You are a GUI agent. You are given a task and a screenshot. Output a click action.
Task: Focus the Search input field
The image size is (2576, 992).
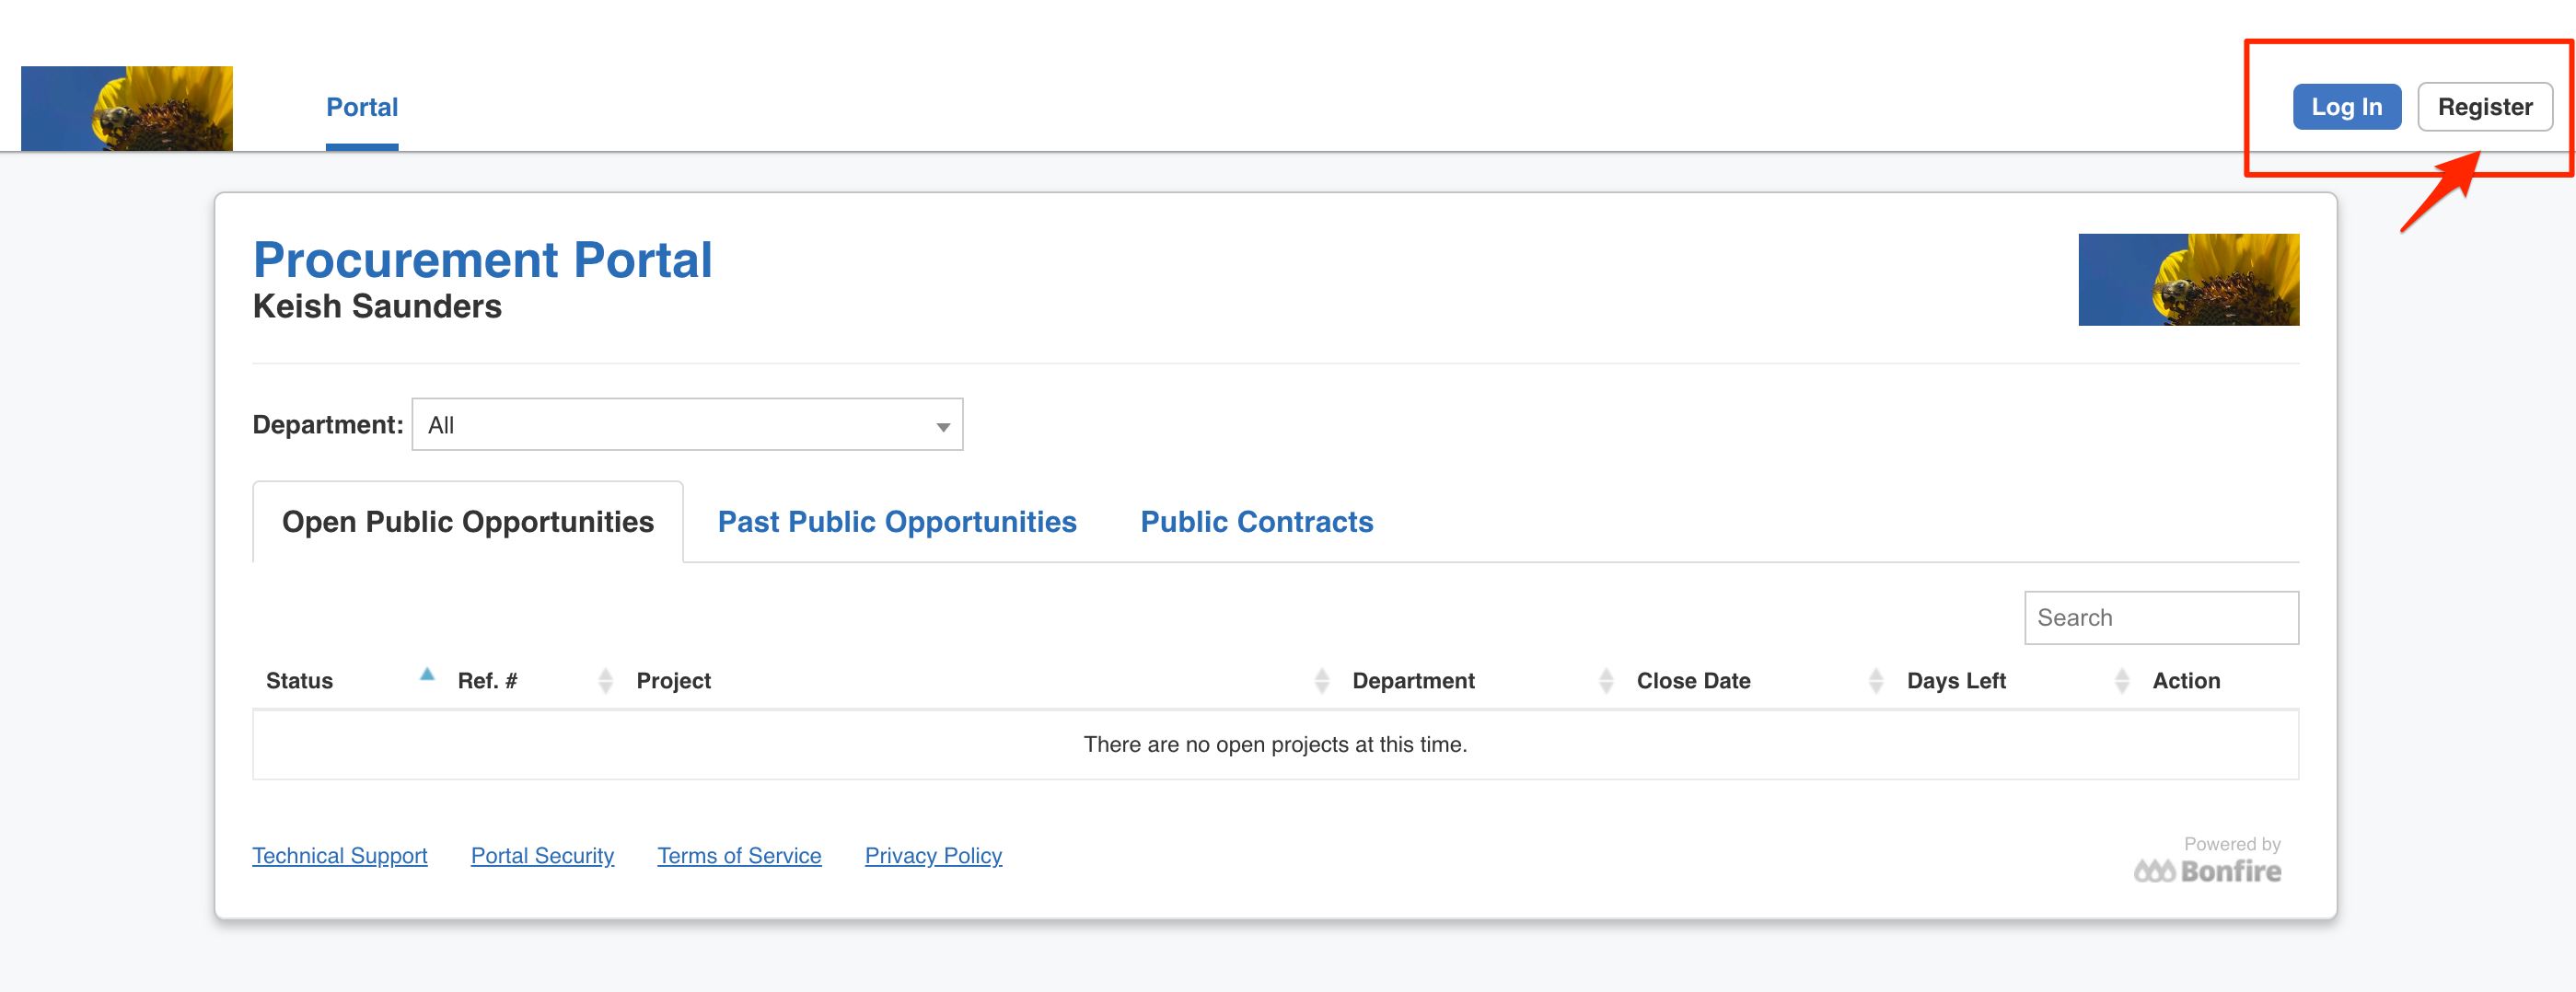click(2161, 618)
